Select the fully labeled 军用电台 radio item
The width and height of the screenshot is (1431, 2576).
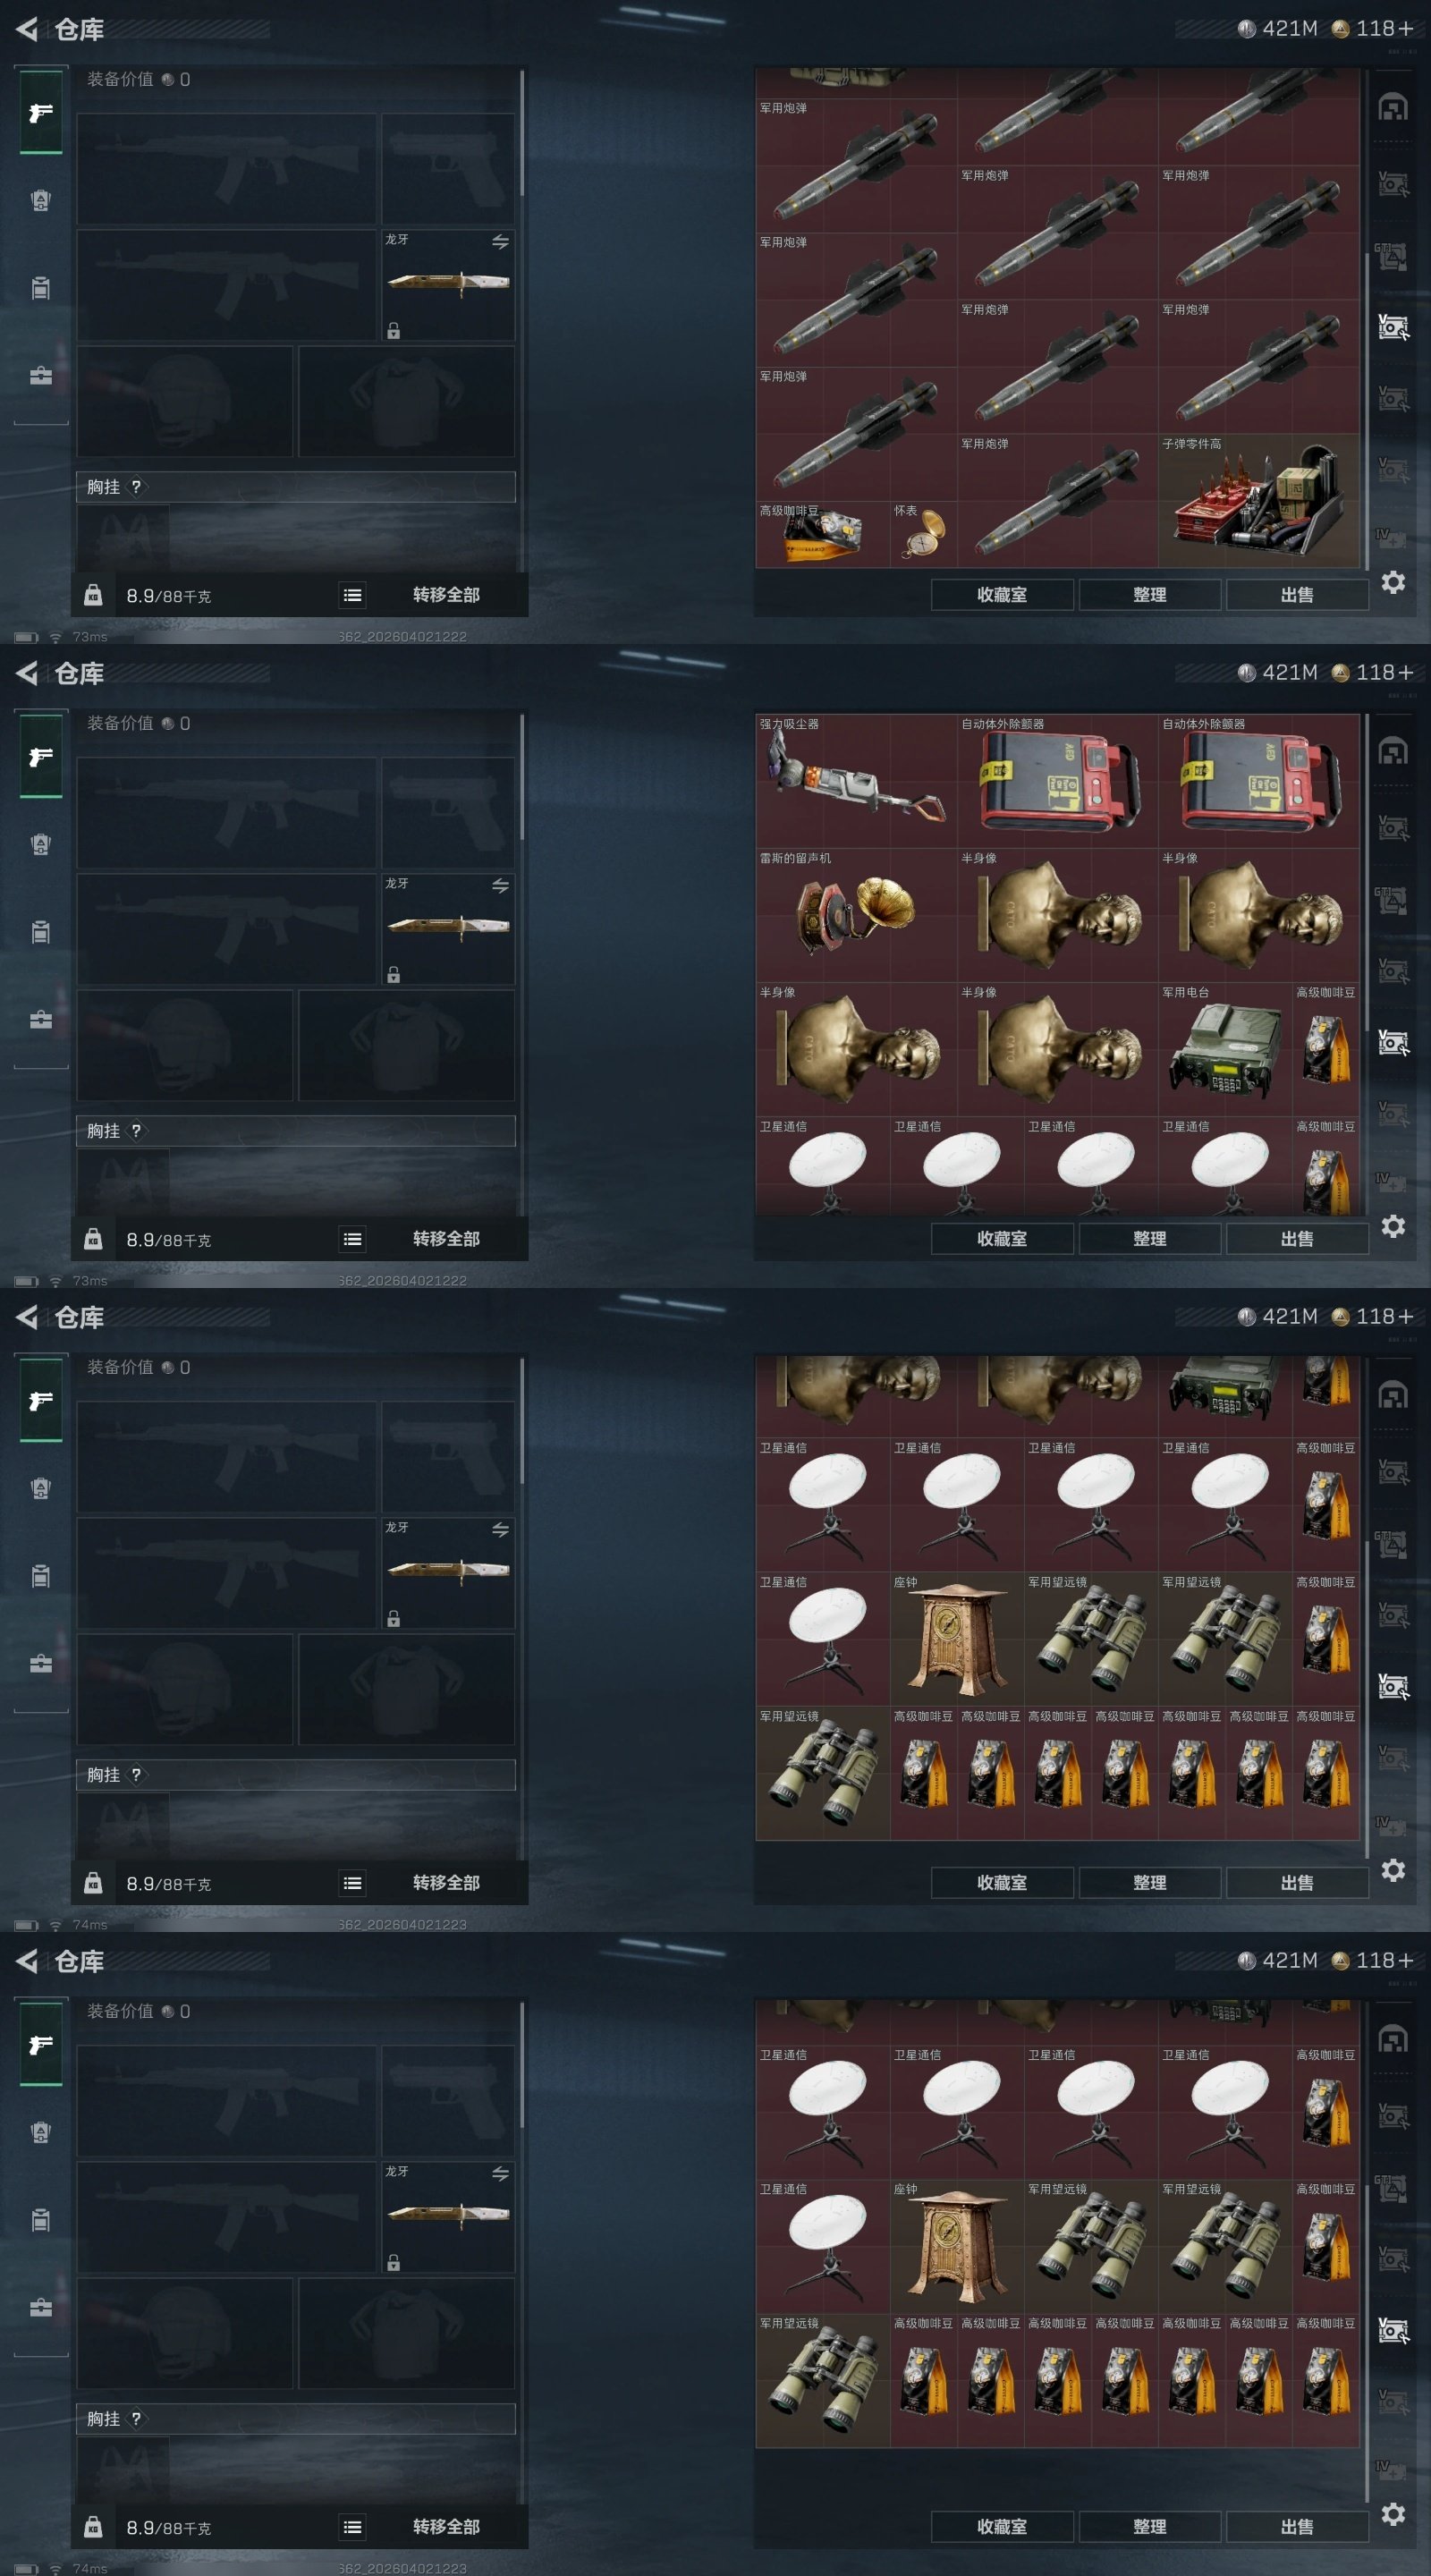pyautogui.click(x=1225, y=1049)
